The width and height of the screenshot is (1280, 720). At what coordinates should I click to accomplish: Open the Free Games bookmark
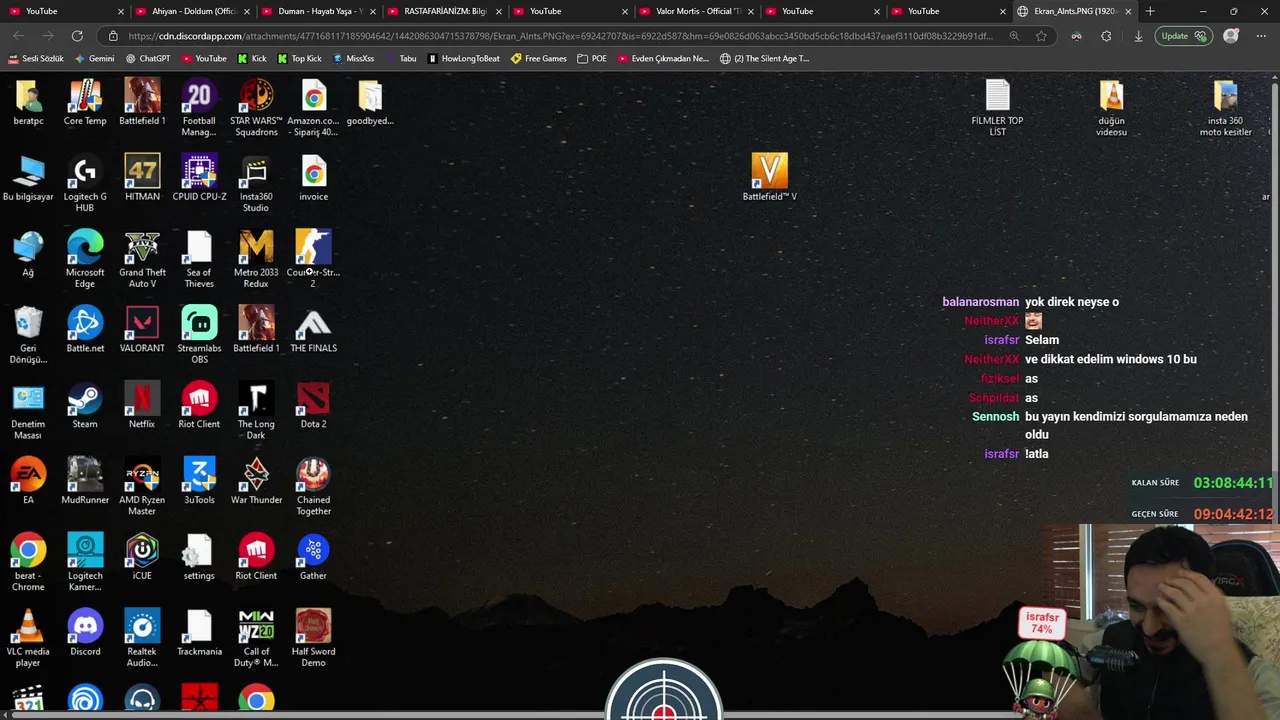pos(538,59)
